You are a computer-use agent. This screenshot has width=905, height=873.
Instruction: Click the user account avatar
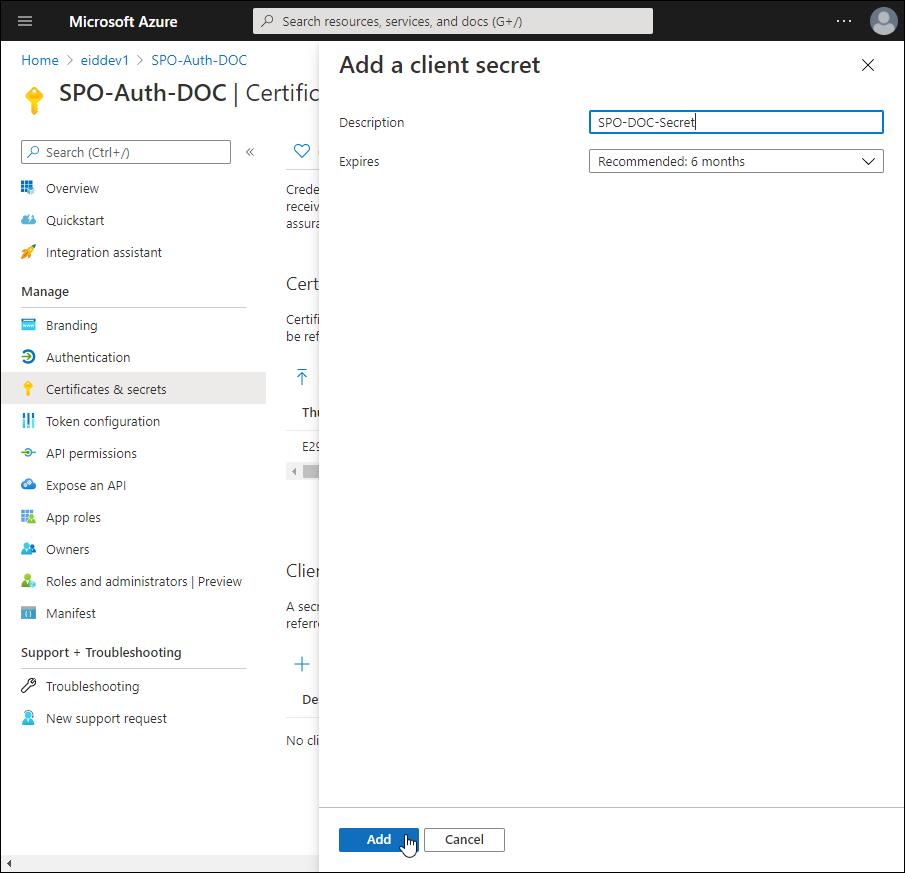pos(883,21)
